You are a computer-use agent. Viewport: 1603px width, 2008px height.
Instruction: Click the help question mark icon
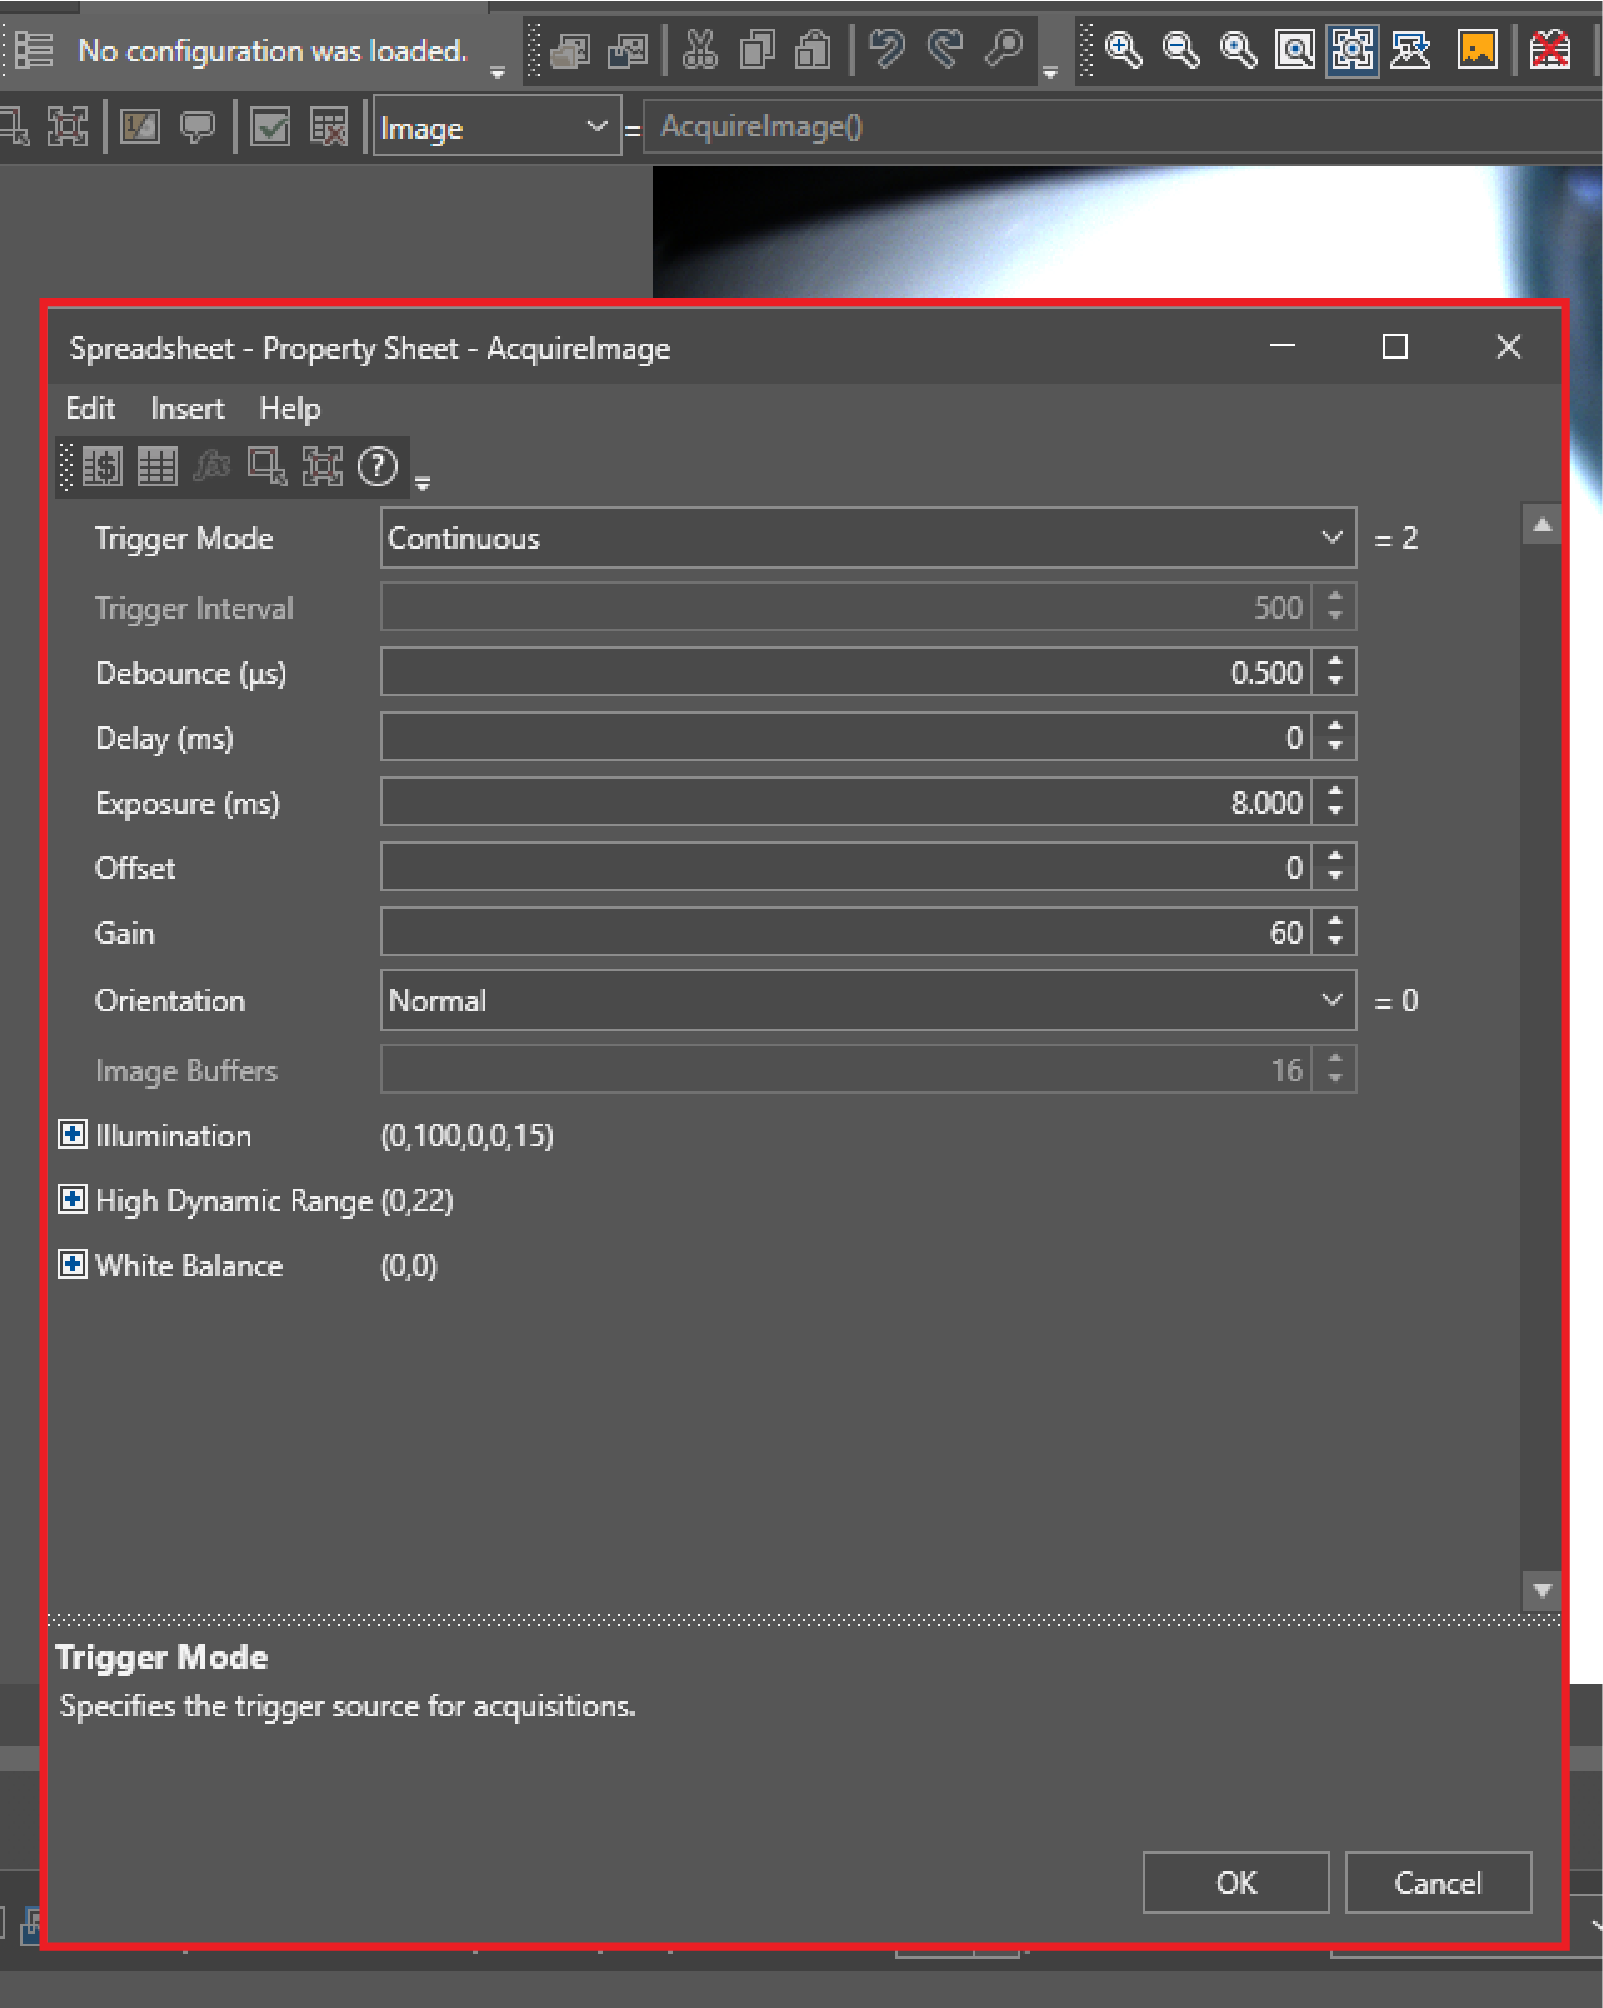point(378,467)
